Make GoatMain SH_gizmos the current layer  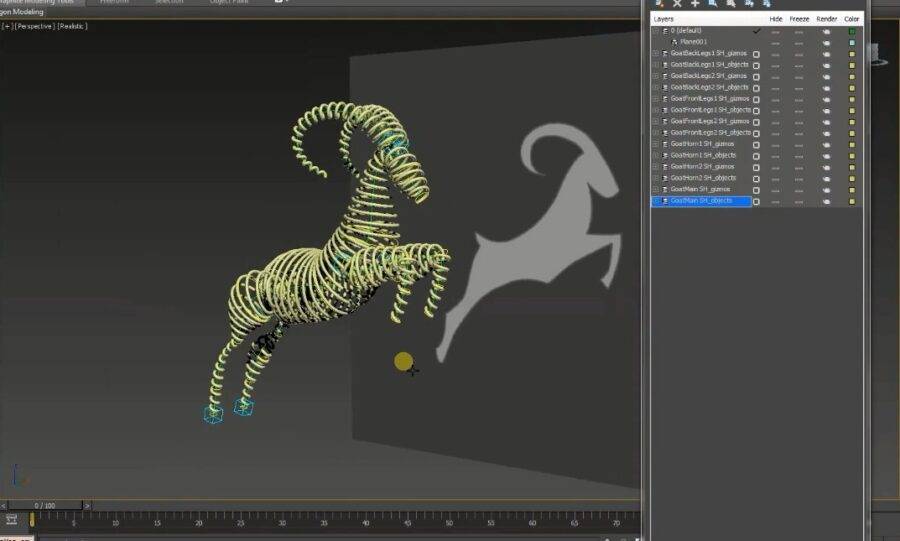(756, 190)
